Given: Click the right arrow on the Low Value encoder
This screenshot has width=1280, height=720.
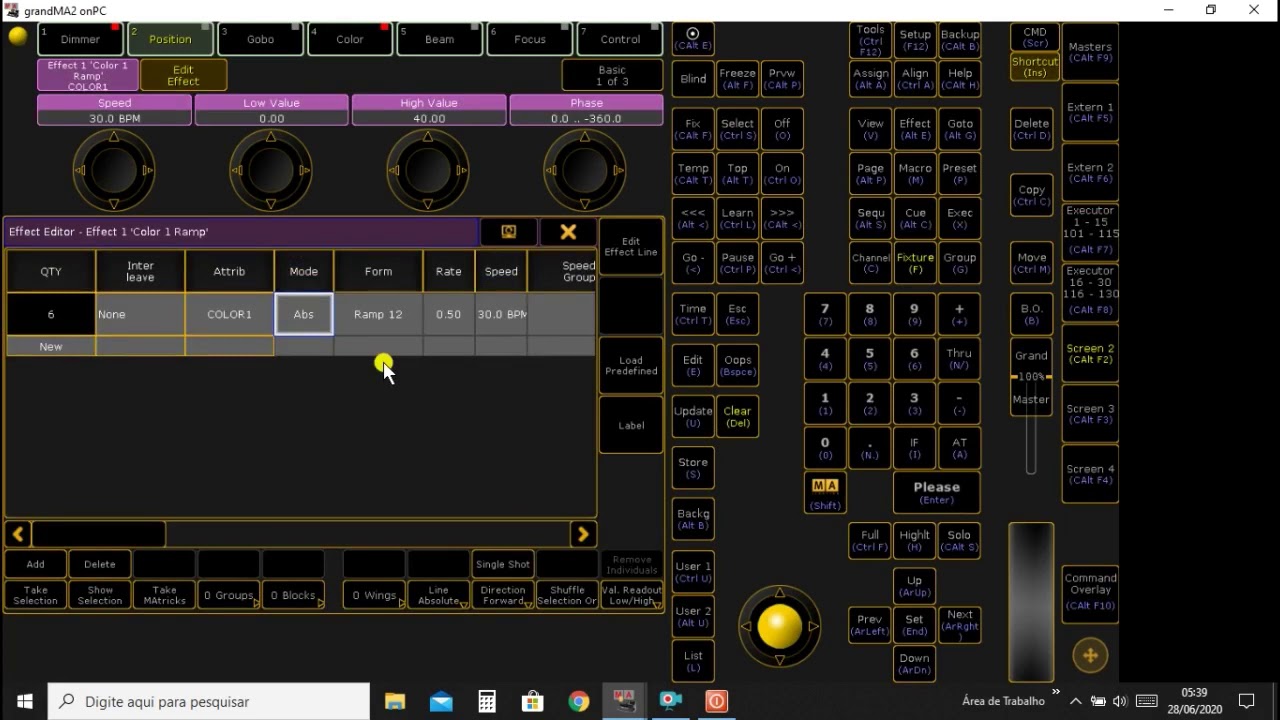Looking at the screenshot, I should click(306, 170).
